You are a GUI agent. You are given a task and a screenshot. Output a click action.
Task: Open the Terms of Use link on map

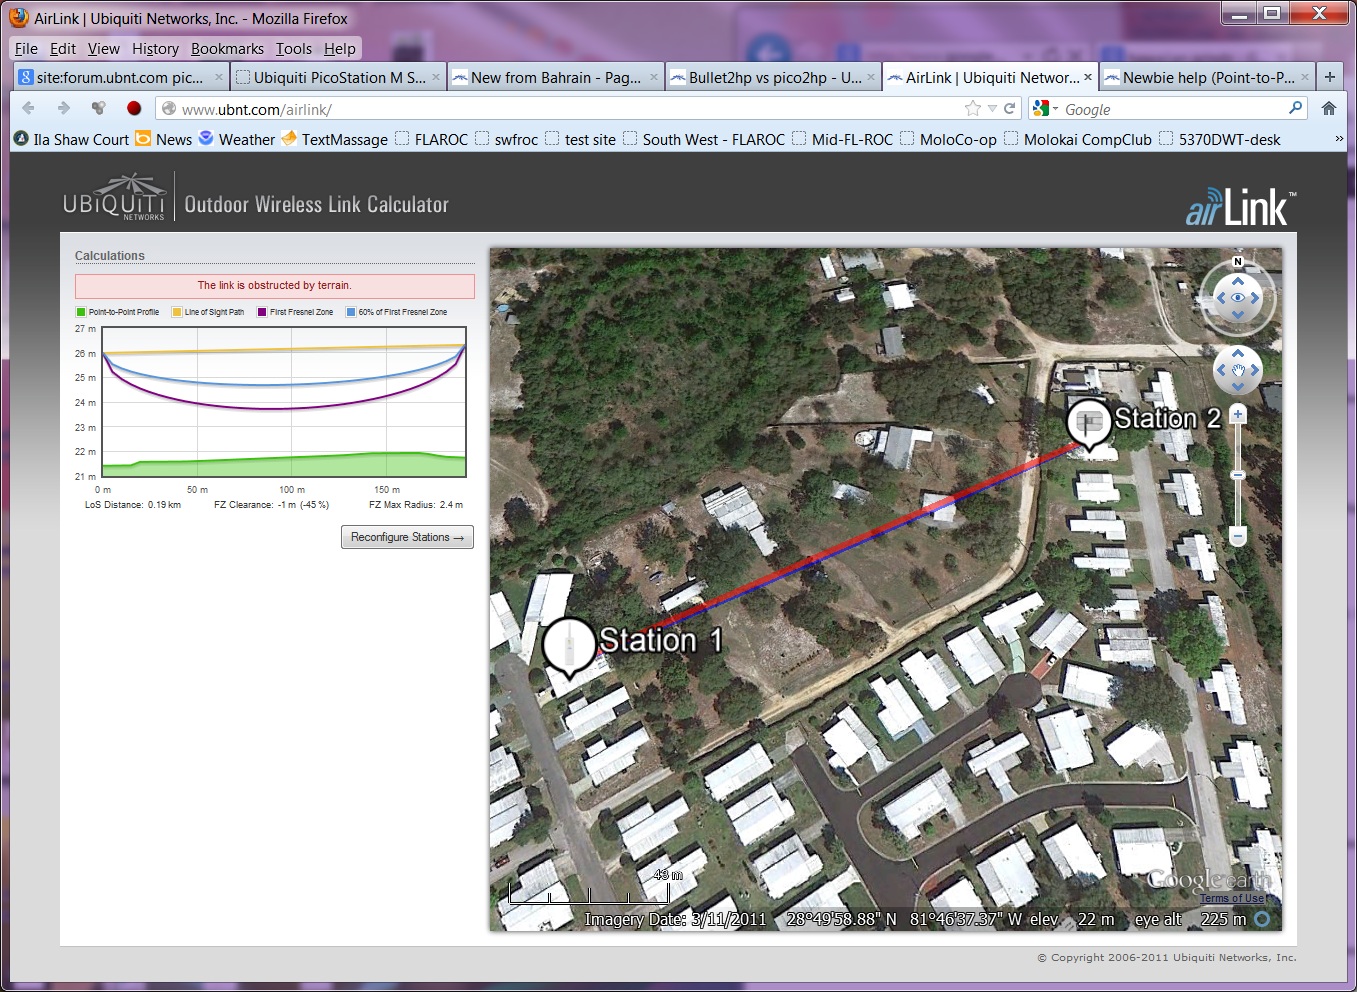pyautogui.click(x=1232, y=898)
